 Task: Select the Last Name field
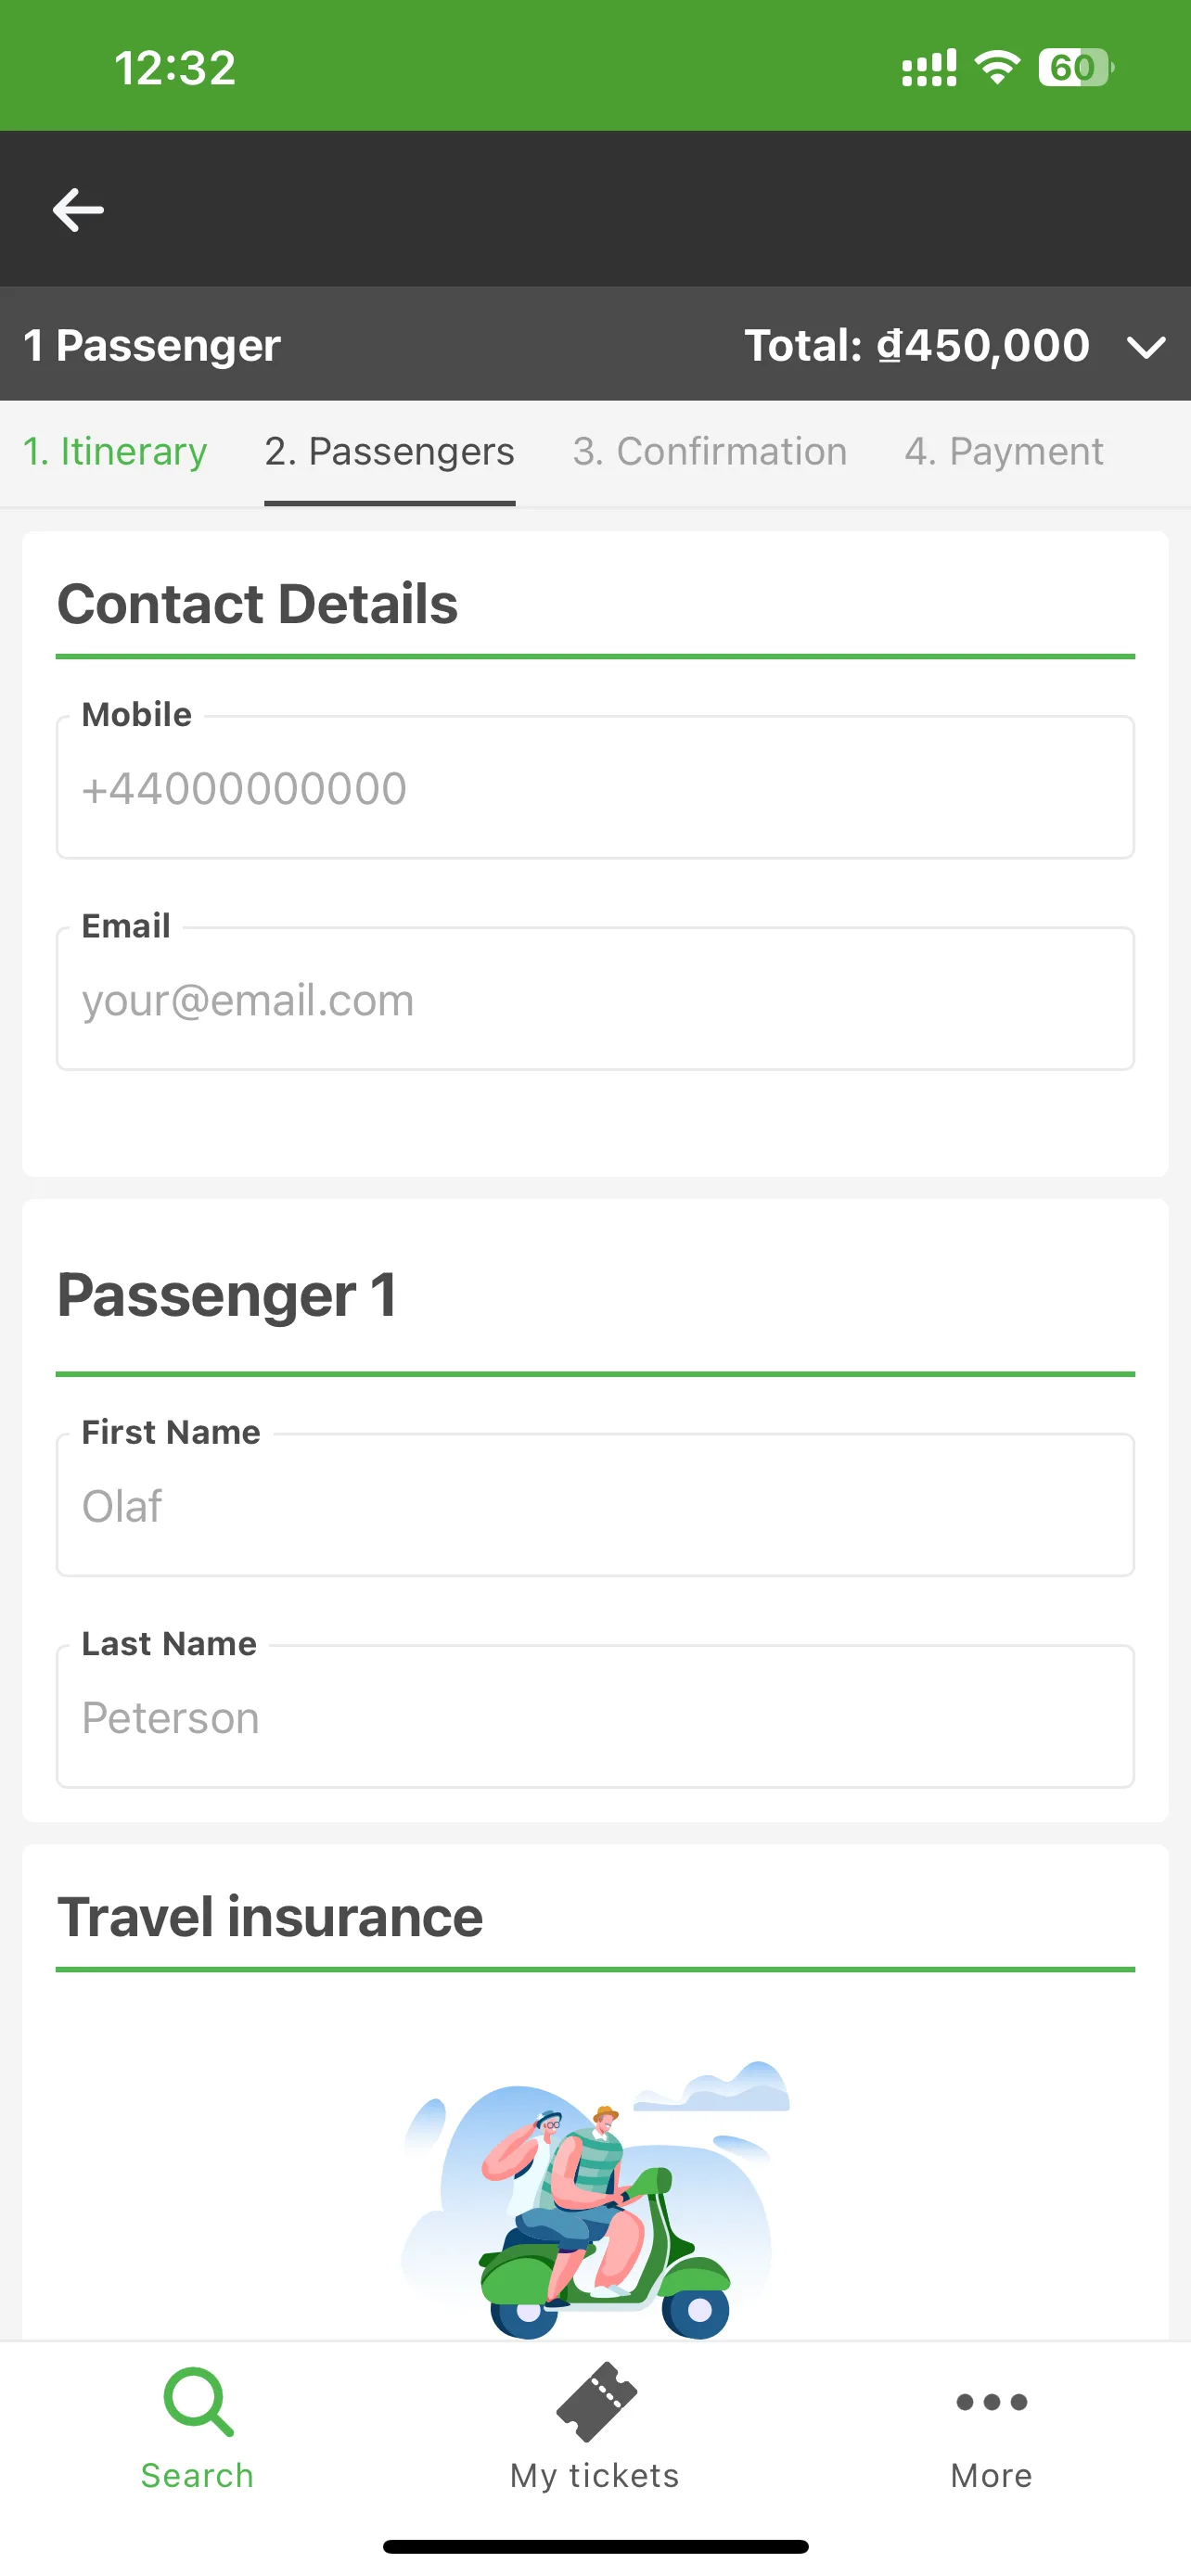(595, 1716)
